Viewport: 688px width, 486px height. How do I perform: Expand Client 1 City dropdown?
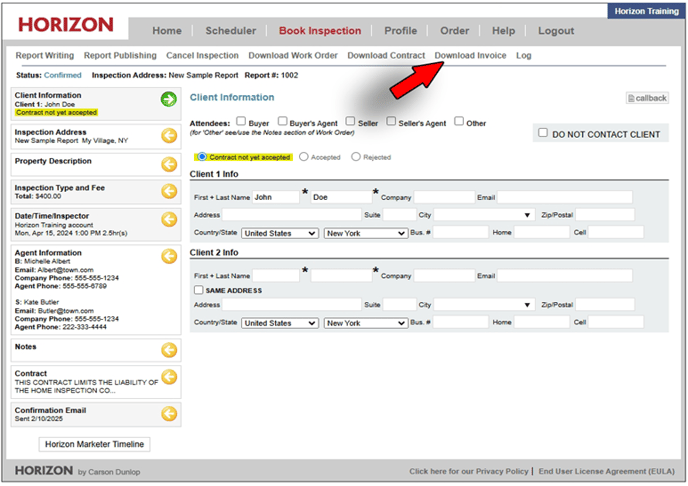[528, 215]
